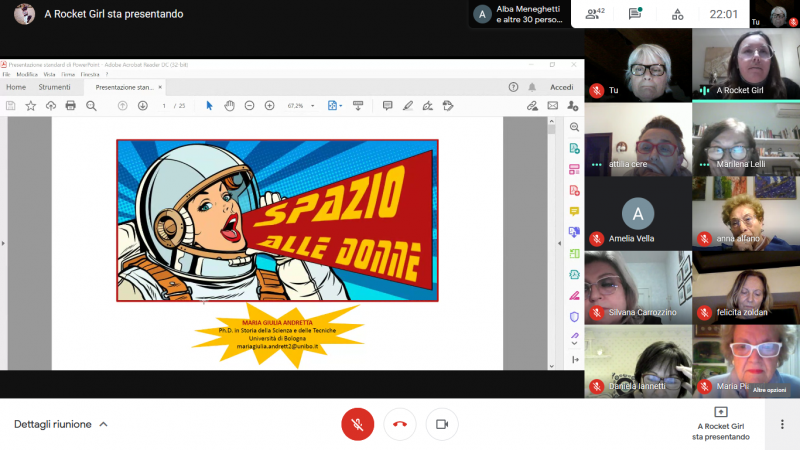
Task: Open the Strumenti tab
Action: click(x=55, y=87)
